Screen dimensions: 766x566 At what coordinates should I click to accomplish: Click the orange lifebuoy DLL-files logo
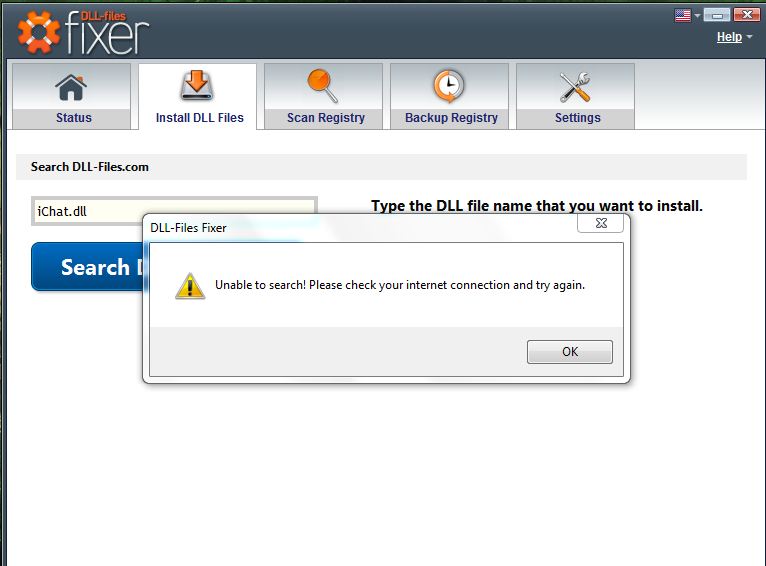[x=38, y=32]
